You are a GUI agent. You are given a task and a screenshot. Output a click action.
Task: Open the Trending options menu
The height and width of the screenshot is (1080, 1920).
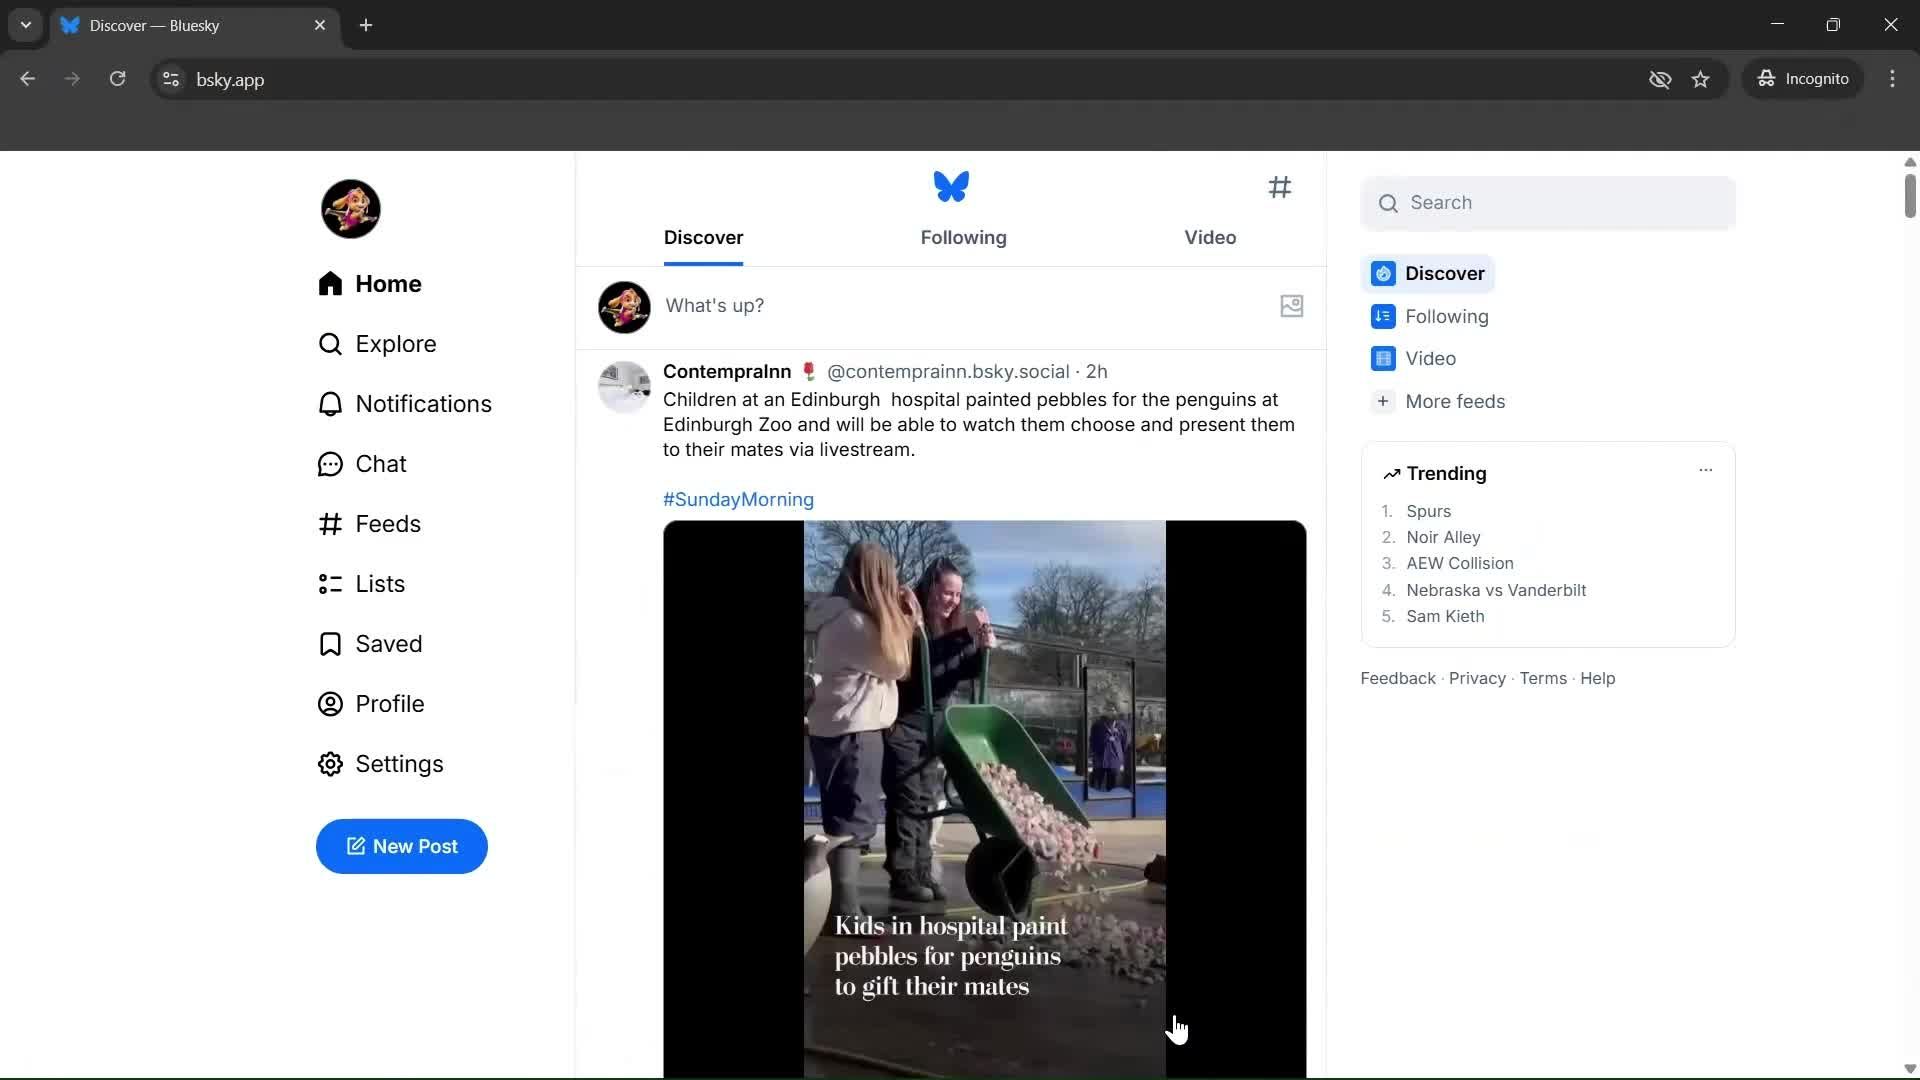click(1706, 469)
